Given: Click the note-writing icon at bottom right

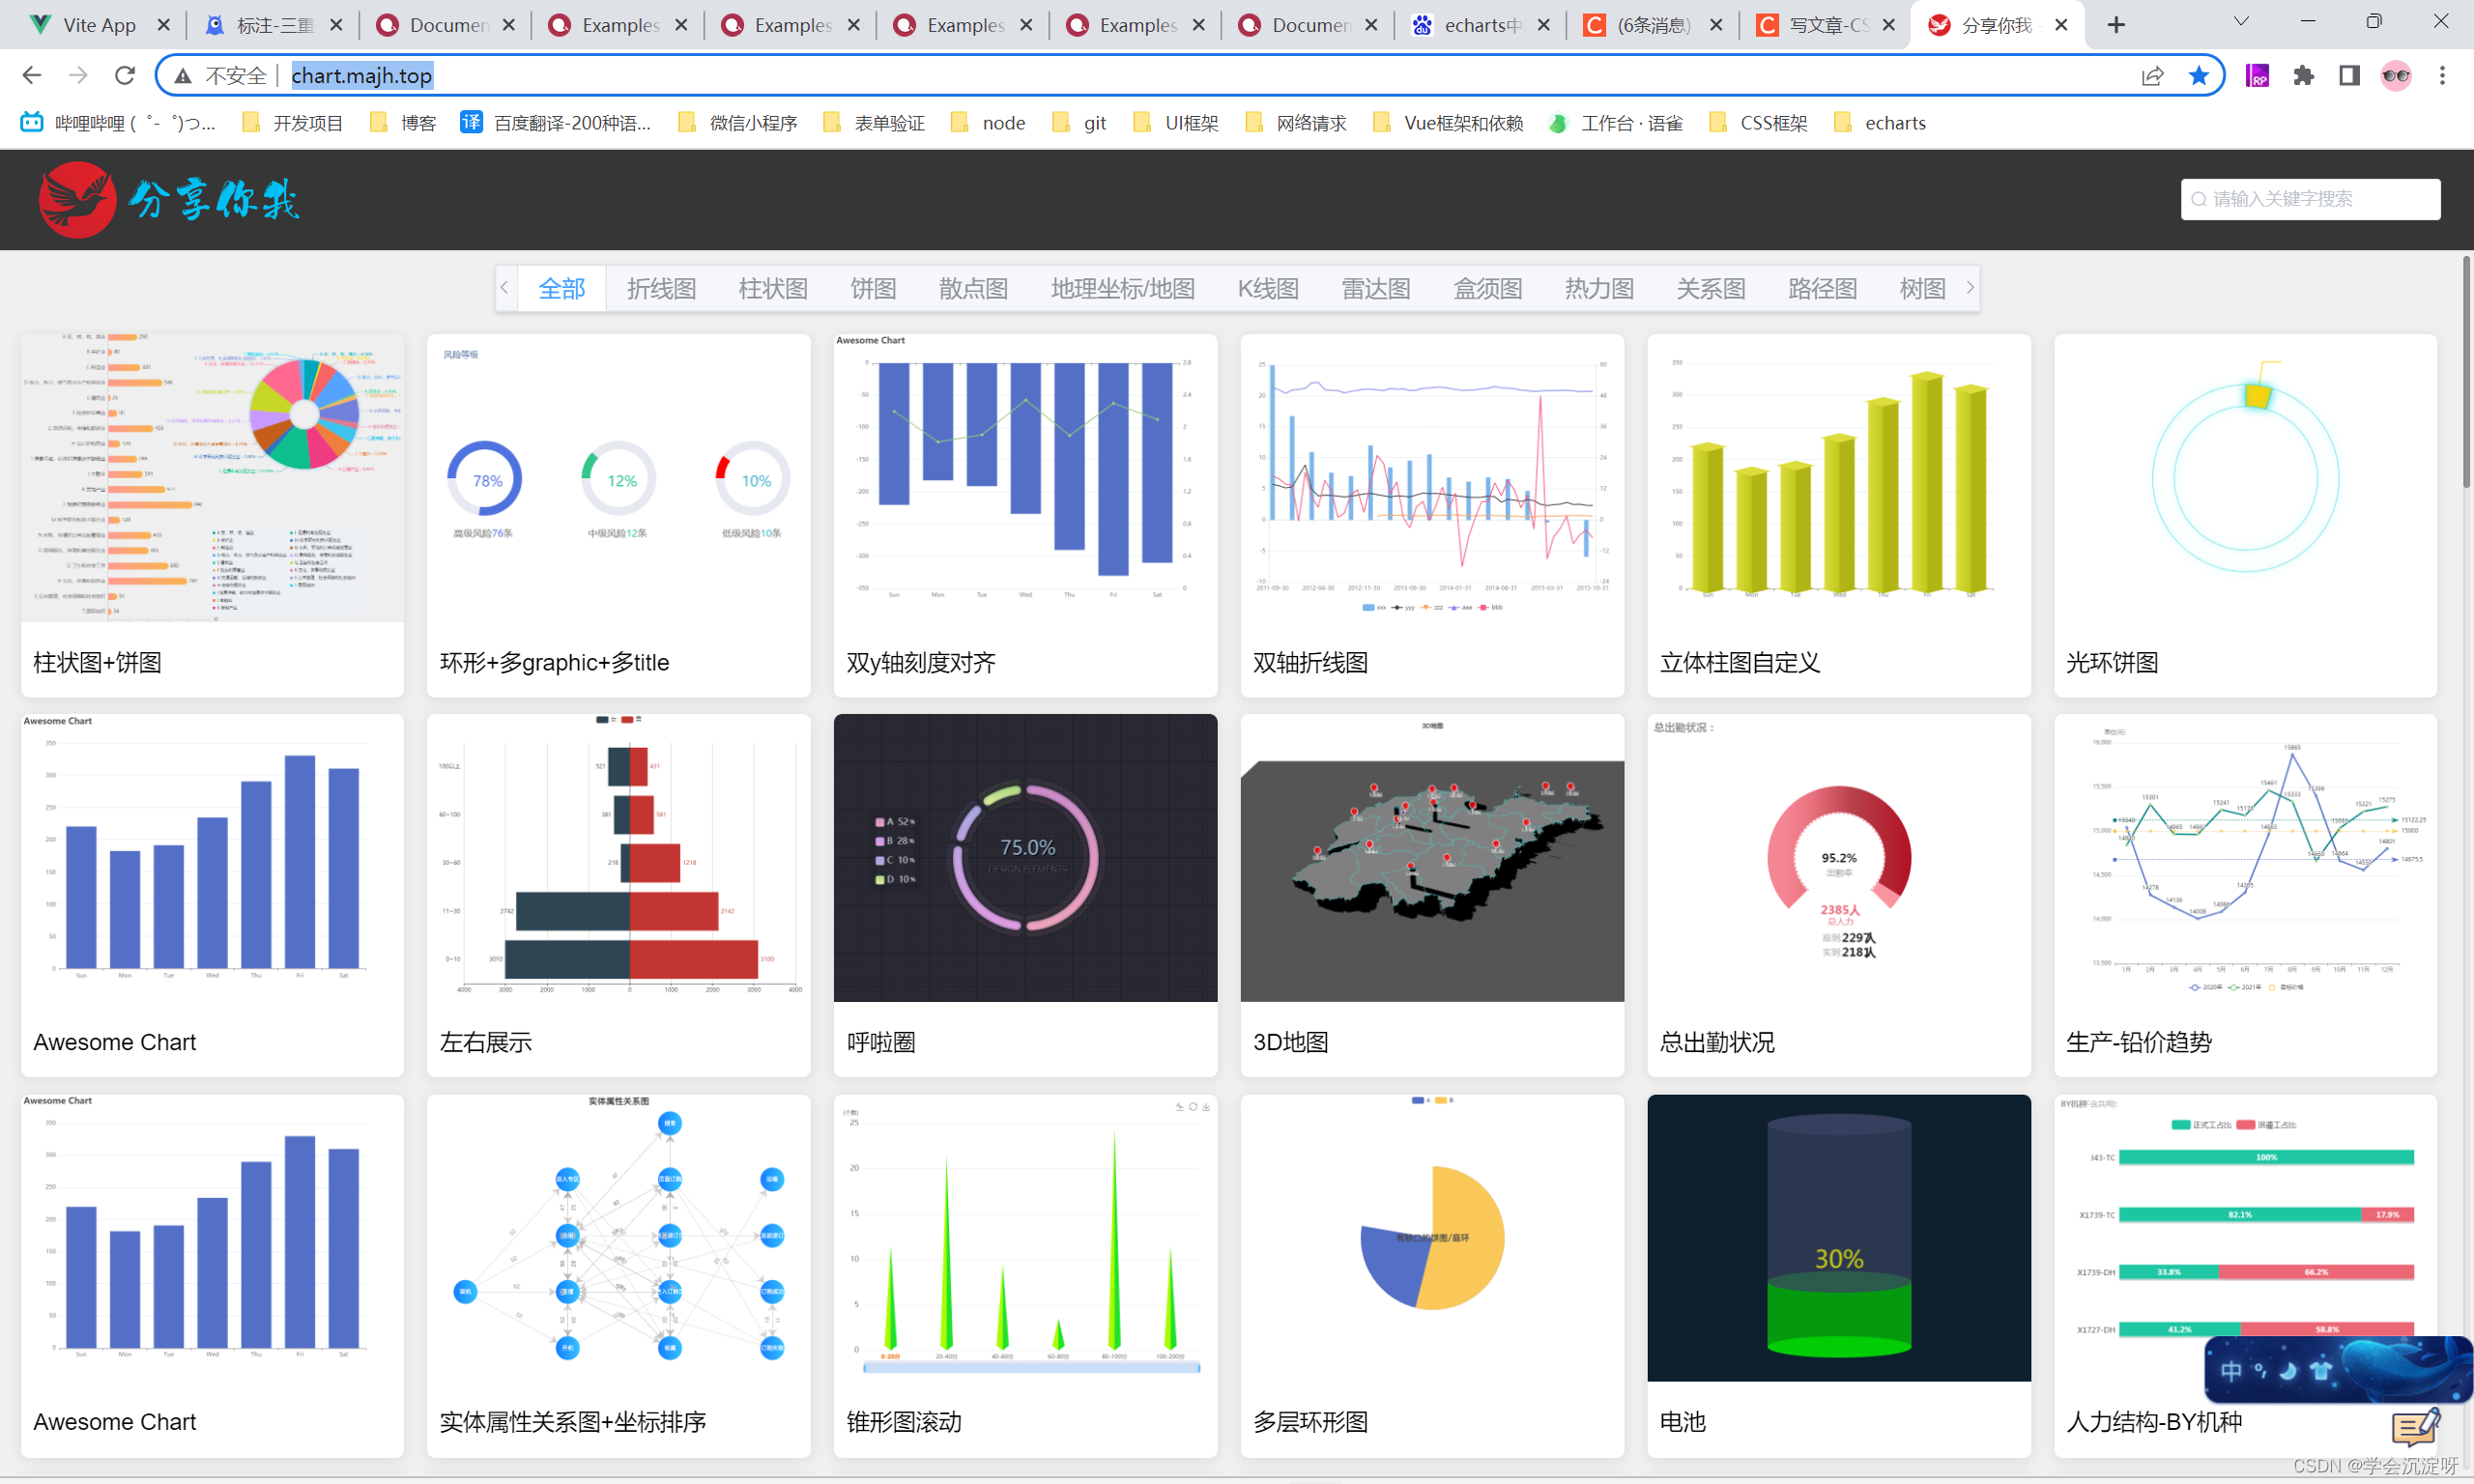Looking at the screenshot, I should click(2415, 1427).
